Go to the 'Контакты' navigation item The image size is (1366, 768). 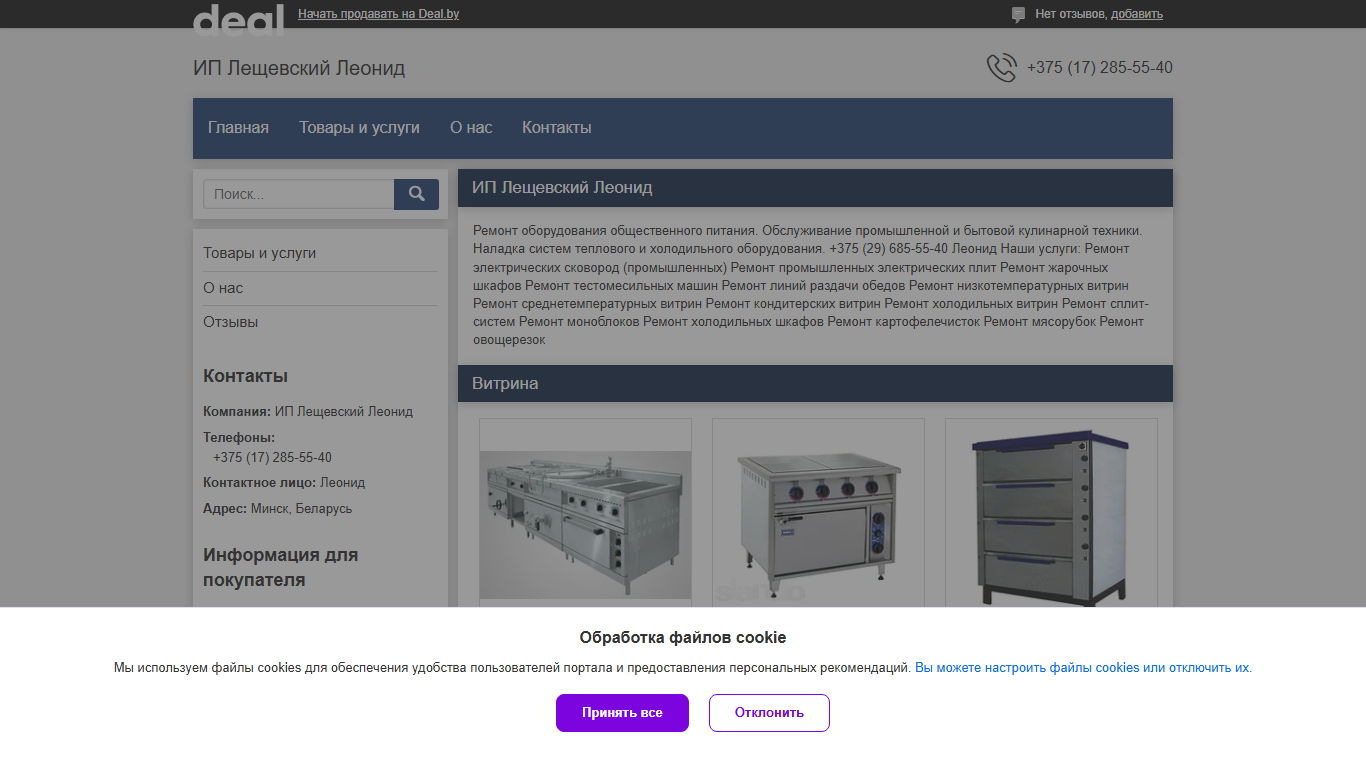[x=557, y=128]
